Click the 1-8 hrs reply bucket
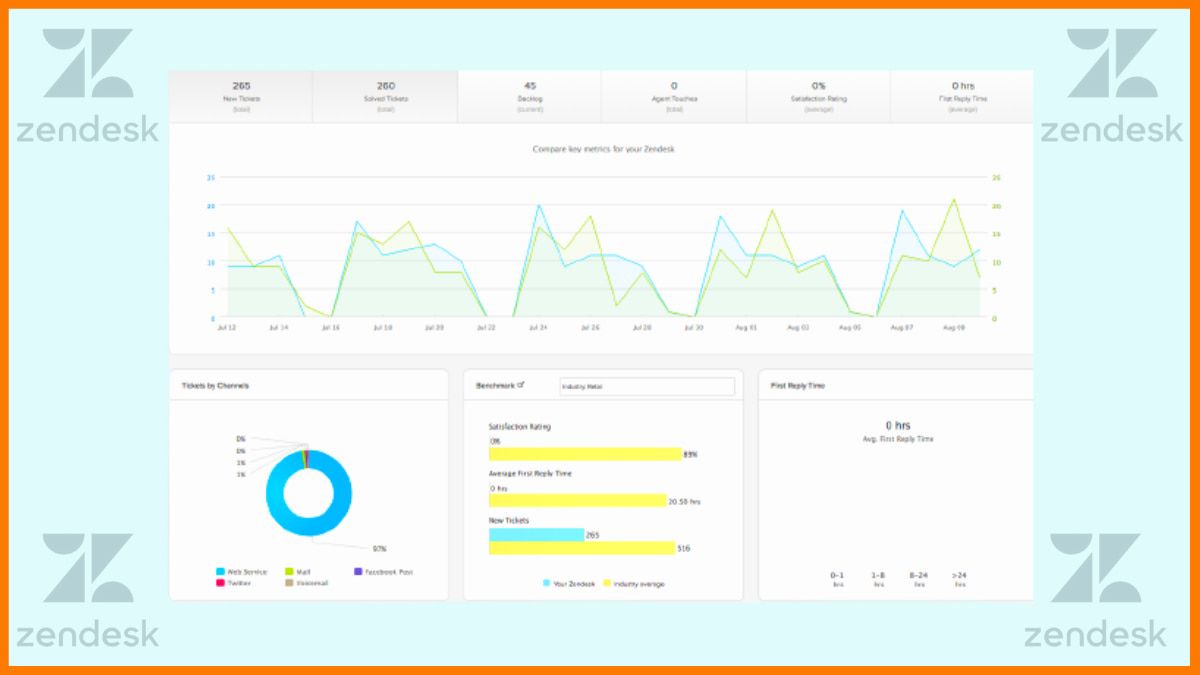 (878, 579)
